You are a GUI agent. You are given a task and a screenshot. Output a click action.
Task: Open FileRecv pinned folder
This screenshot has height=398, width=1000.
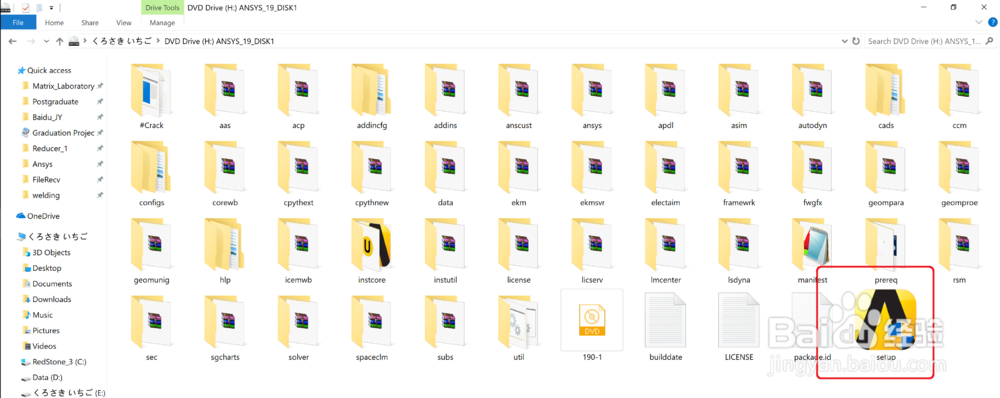[x=46, y=180]
